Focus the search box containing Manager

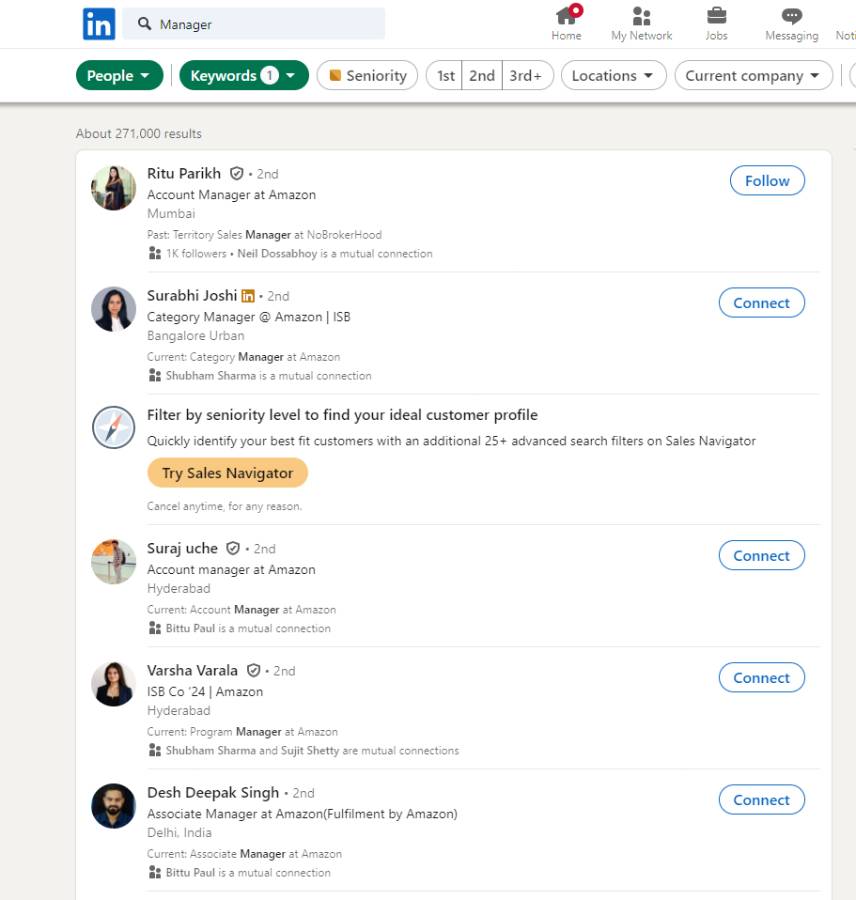254,24
